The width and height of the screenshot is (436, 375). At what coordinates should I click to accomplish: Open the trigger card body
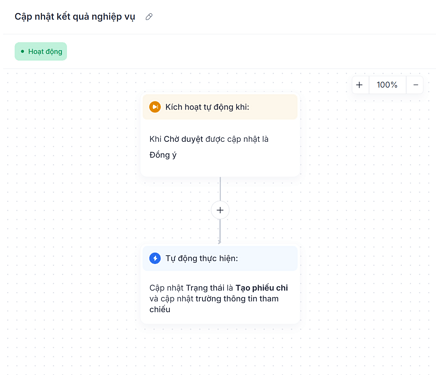(x=220, y=148)
